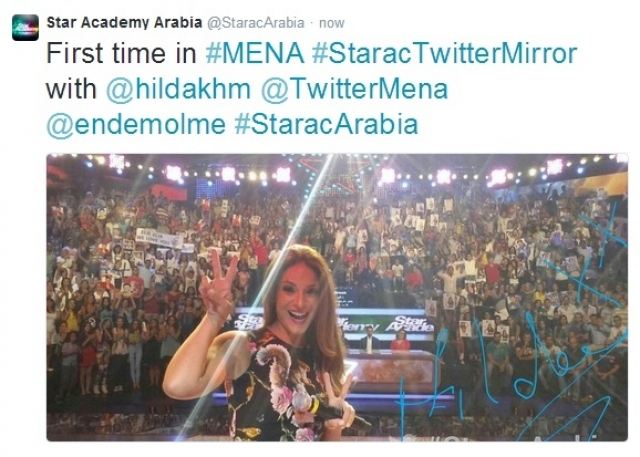Visit the @TwitterMena mention
640x457 pixels.
coord(354,89)
